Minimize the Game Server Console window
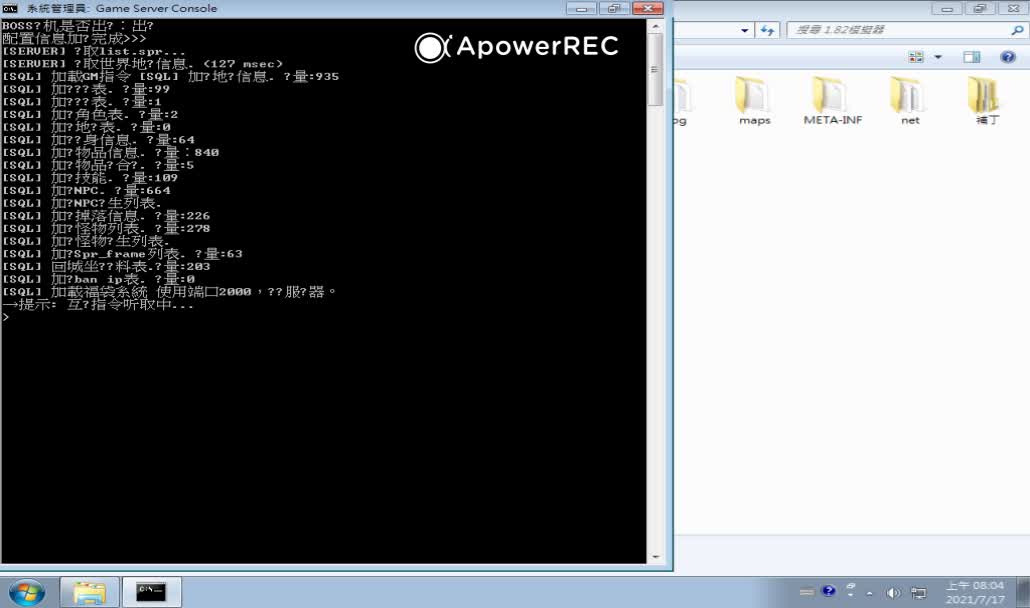 (581, 9)
